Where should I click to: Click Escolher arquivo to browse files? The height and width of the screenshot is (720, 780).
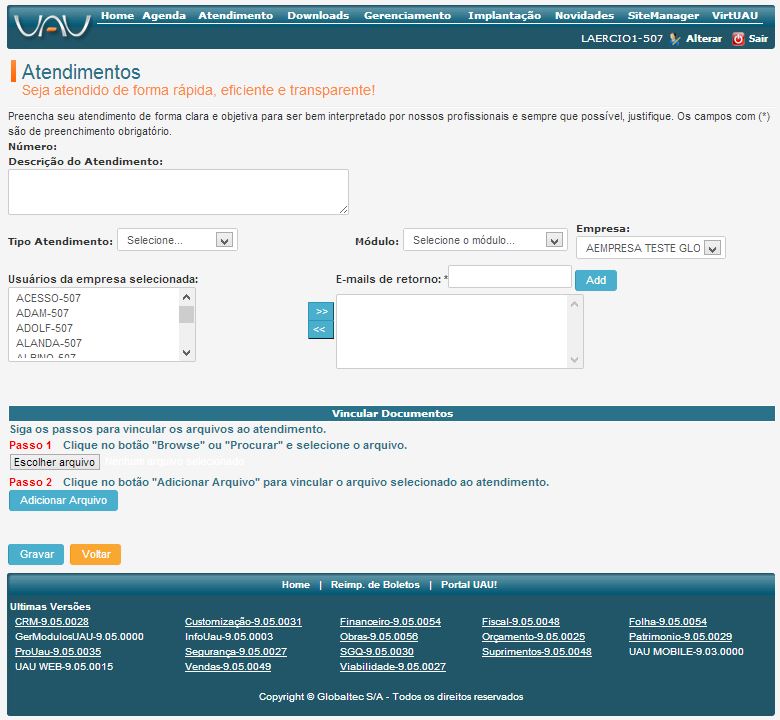point(55,462)
